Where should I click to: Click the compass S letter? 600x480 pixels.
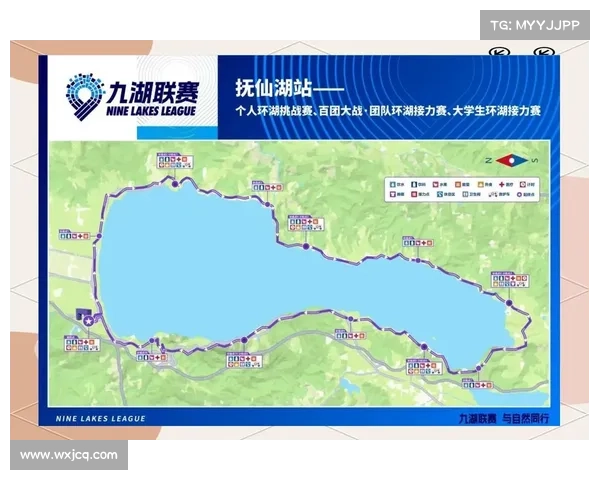535,160
